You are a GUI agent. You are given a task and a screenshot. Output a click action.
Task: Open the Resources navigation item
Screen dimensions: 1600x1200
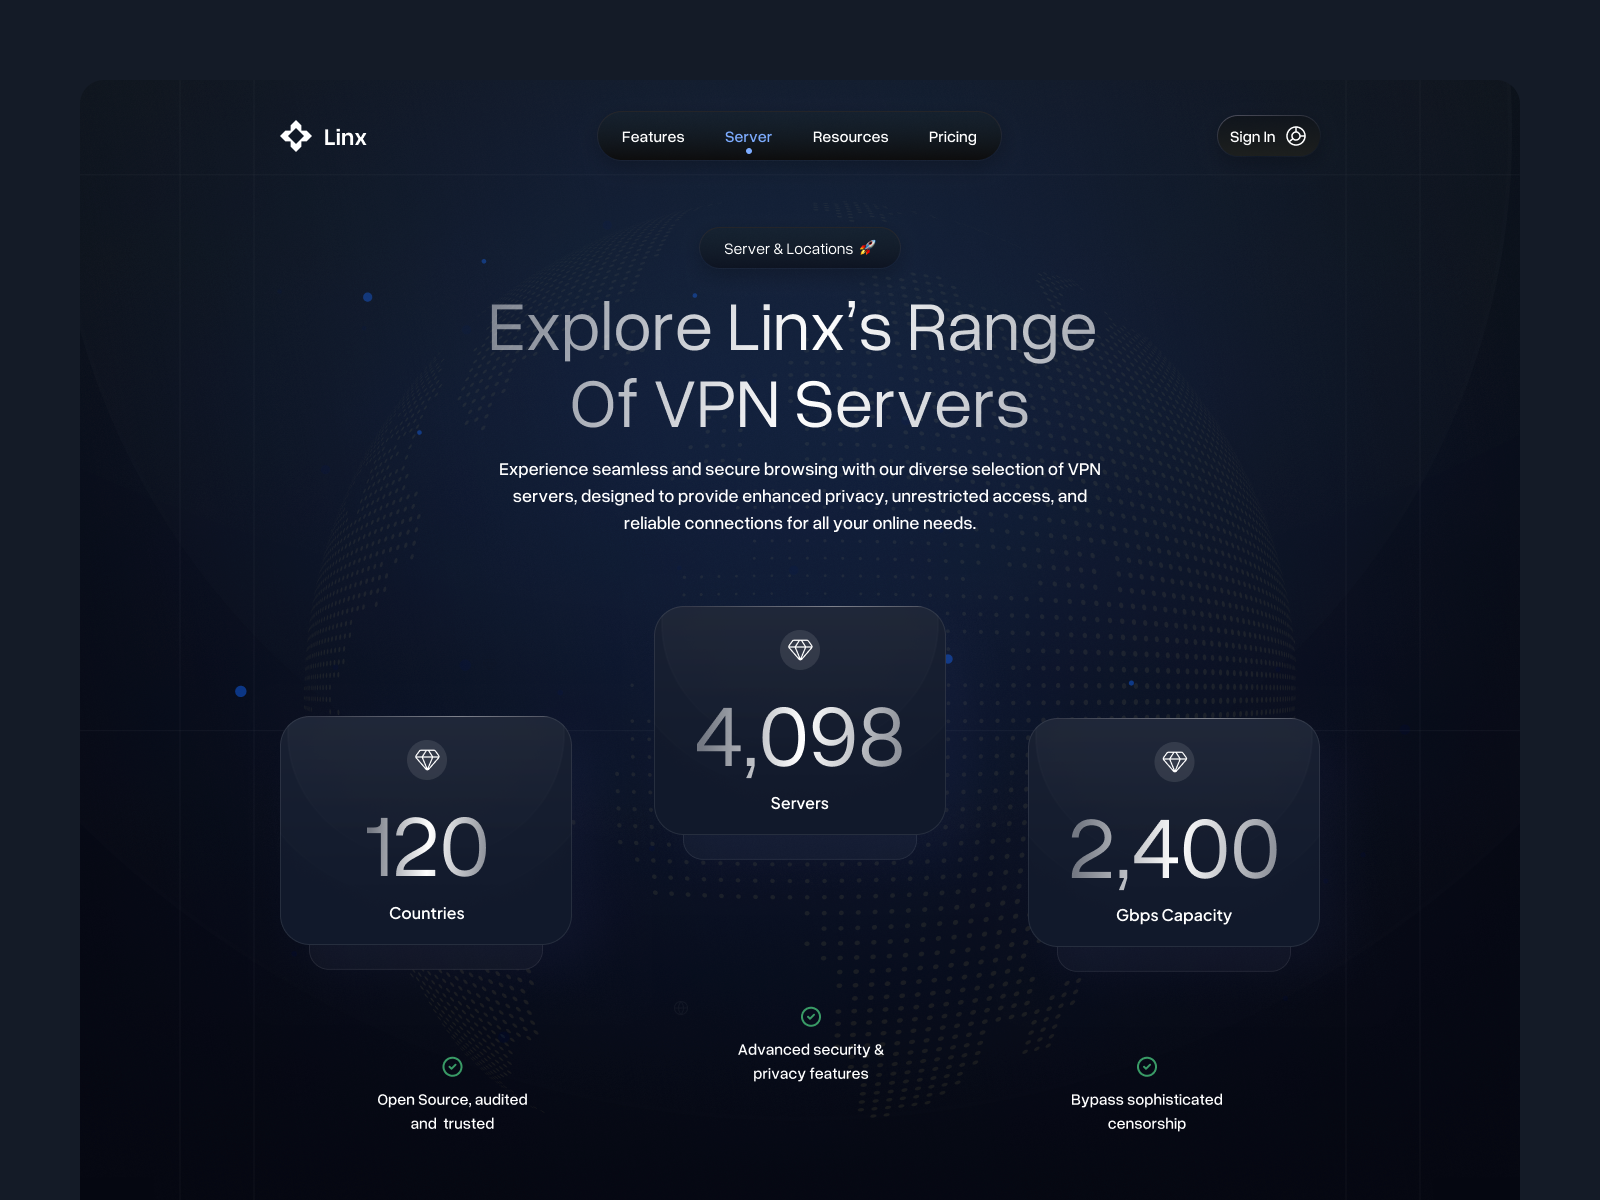(850, 136)
